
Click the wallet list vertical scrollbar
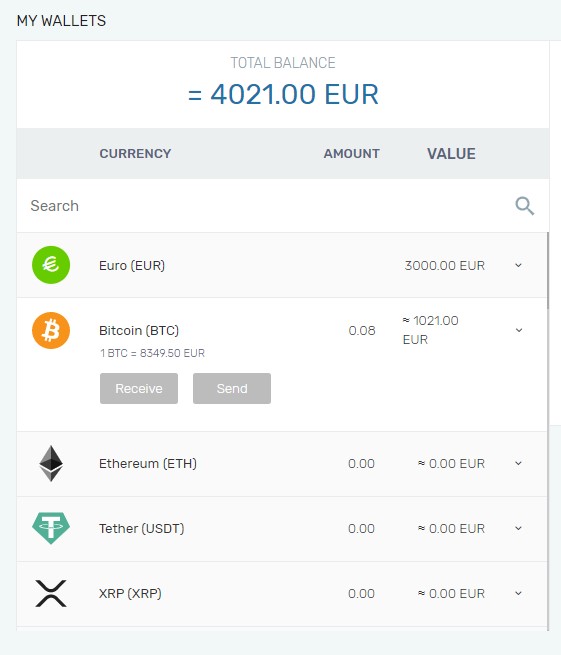(x=548, y=271)
